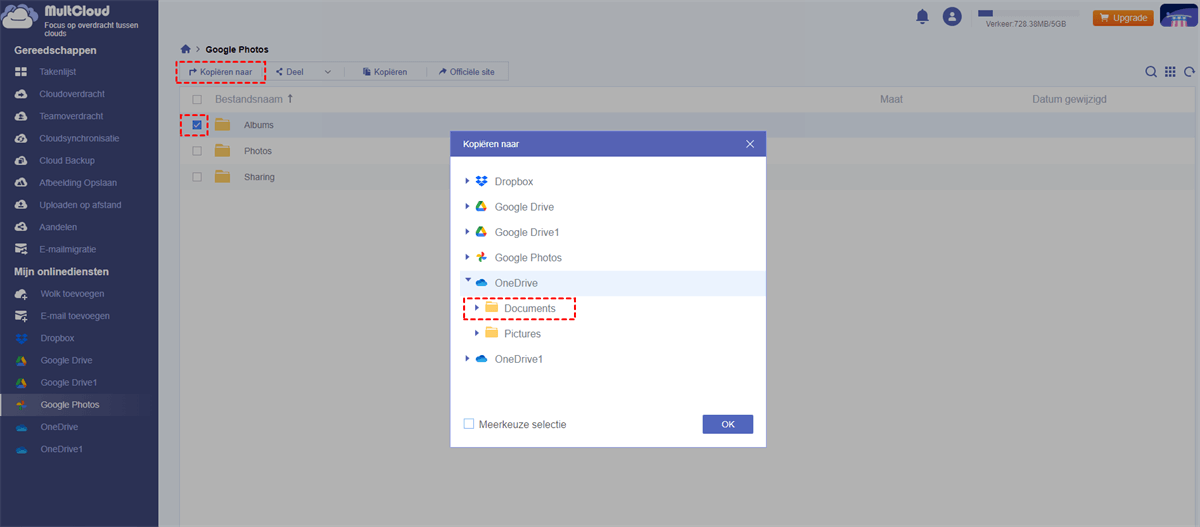Click the holiday banner image top right
This screenshot has height=527, width=1200.
(x=1179, y=17)
